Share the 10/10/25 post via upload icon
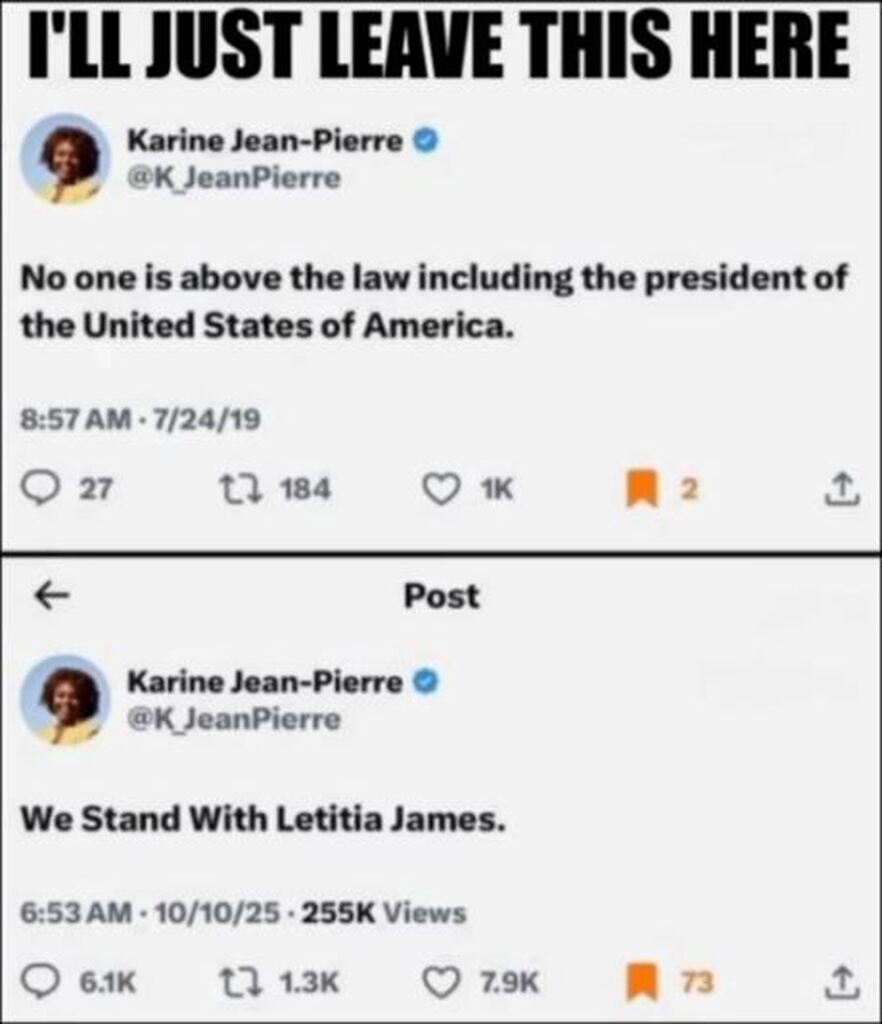882x1024 pixels. (842, 982)
